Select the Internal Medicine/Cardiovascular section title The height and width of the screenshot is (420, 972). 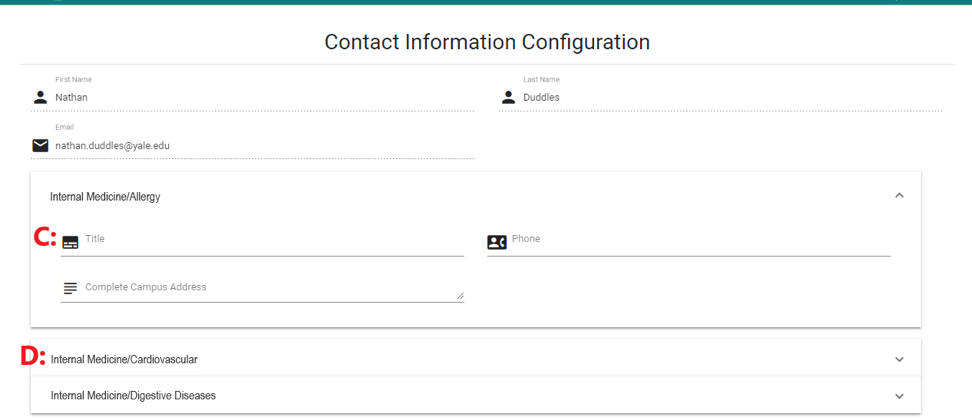pyautogui.click(x=124, y=360)
